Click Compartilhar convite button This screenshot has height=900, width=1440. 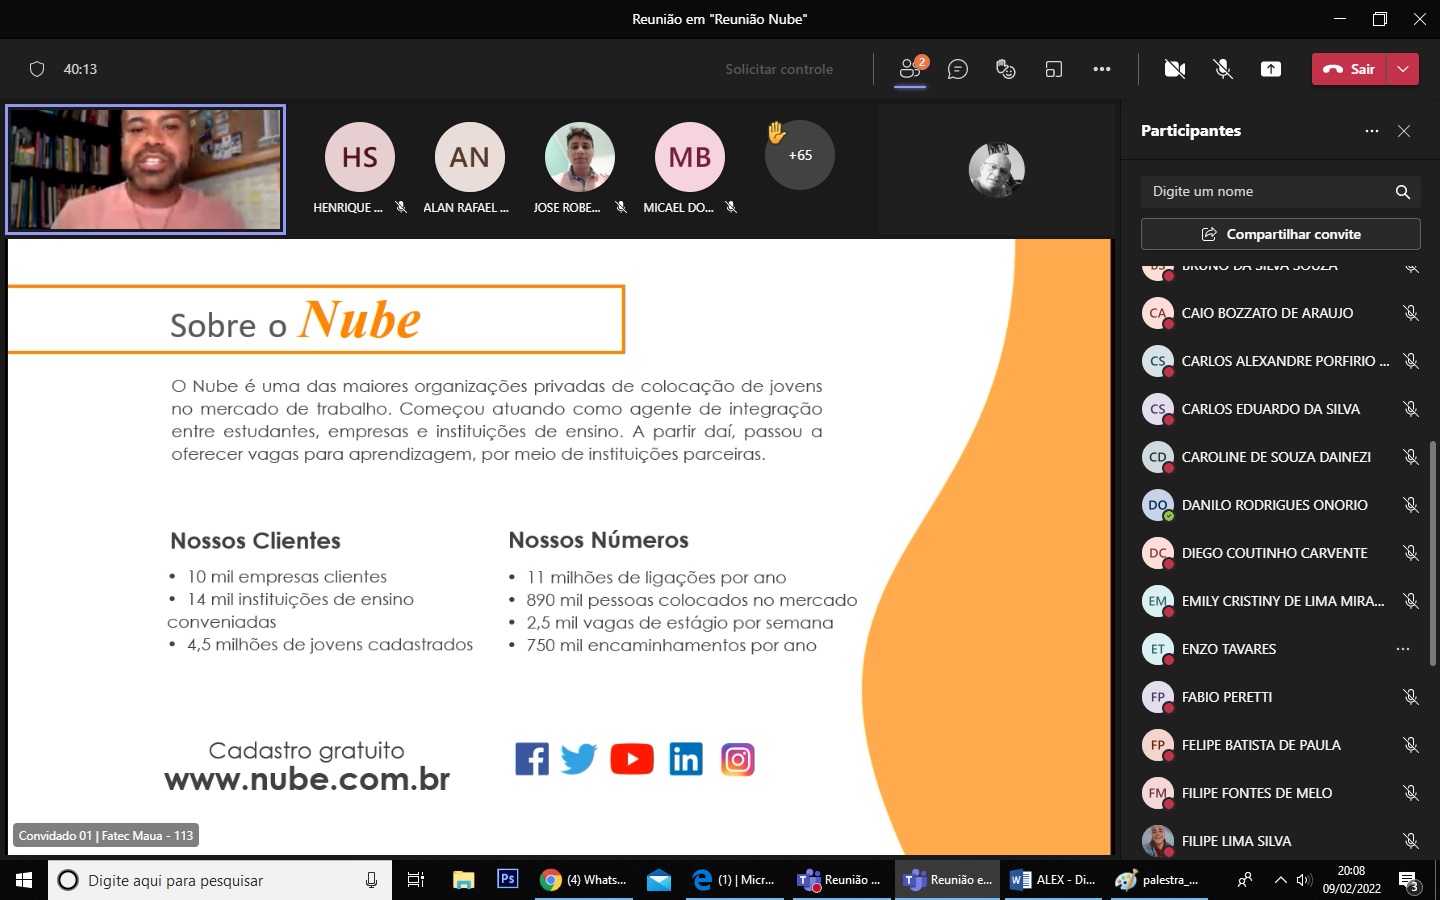click(x=1281, y=234)
